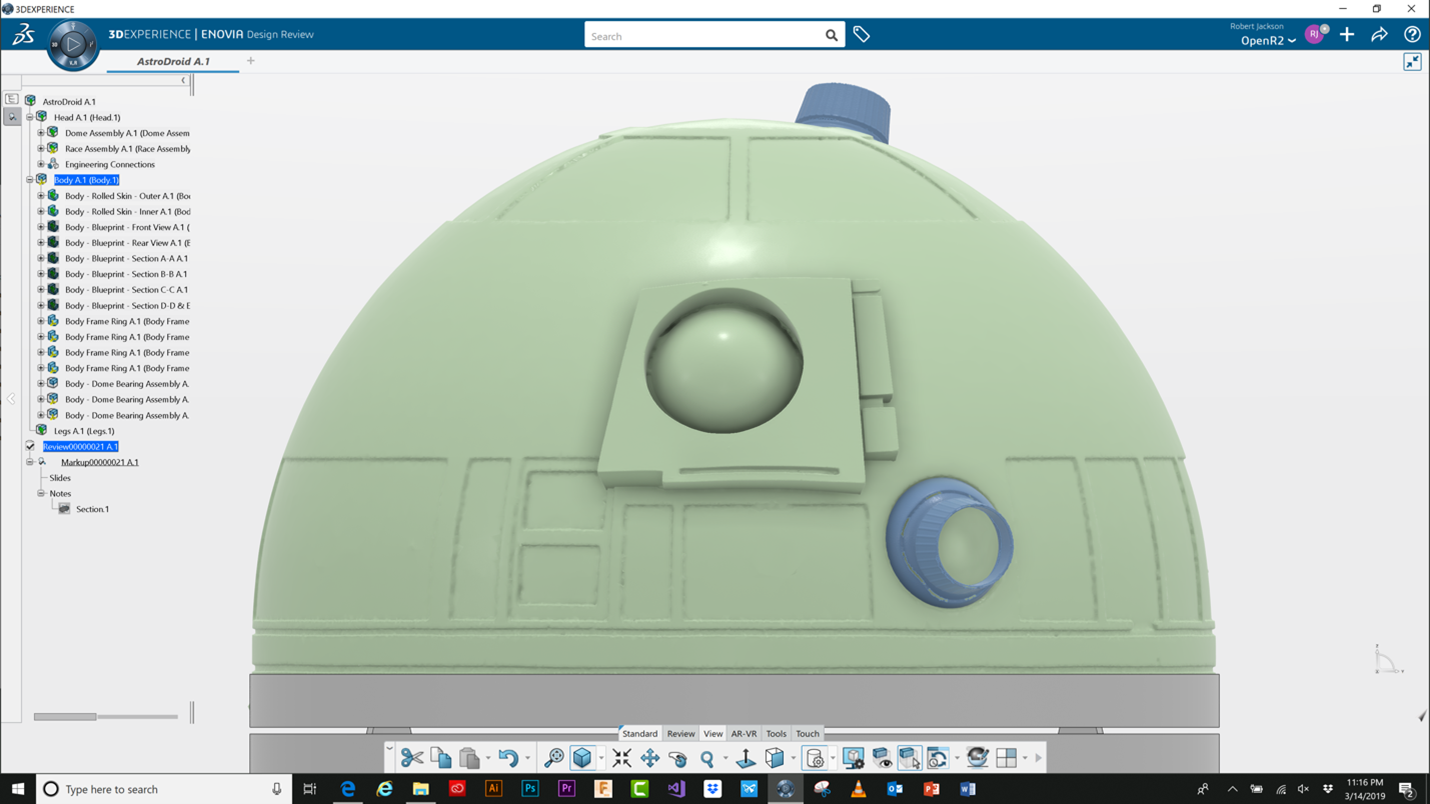Click the Share arrow button
Viewport: 1430px width, 804px height.
[1379, 34]
